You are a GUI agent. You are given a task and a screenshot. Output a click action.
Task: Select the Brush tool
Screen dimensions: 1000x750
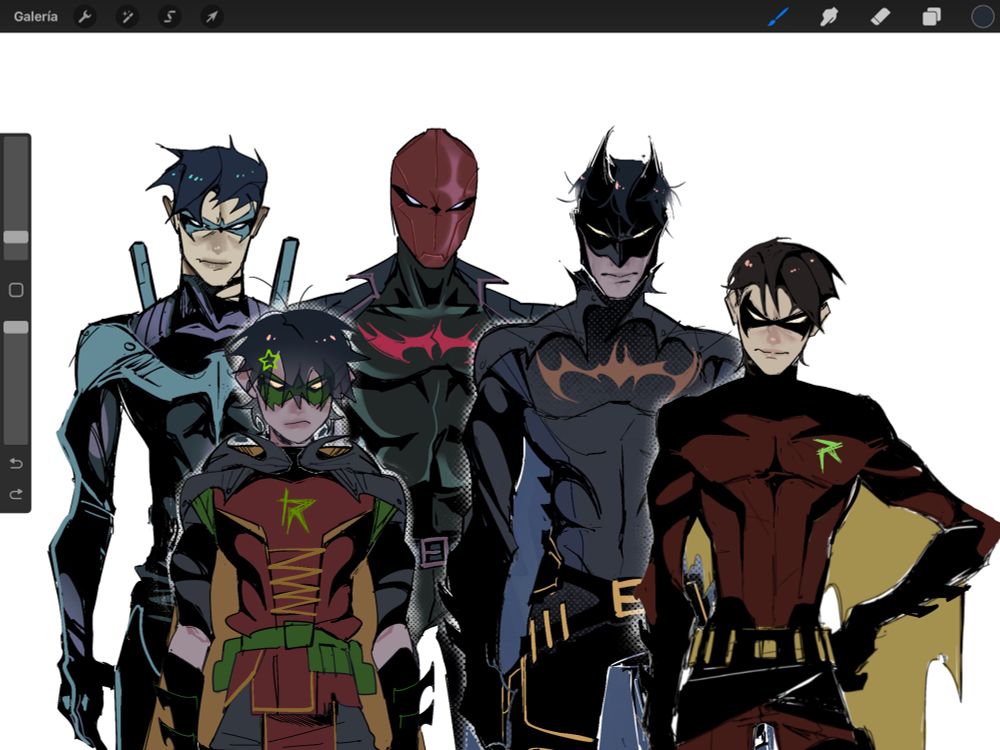(x=778, y=17)
